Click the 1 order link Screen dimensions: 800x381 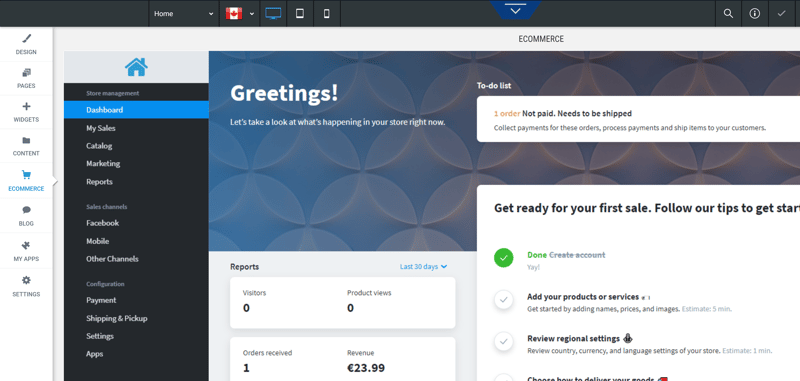pyautogui.click(x=507, y=114)
